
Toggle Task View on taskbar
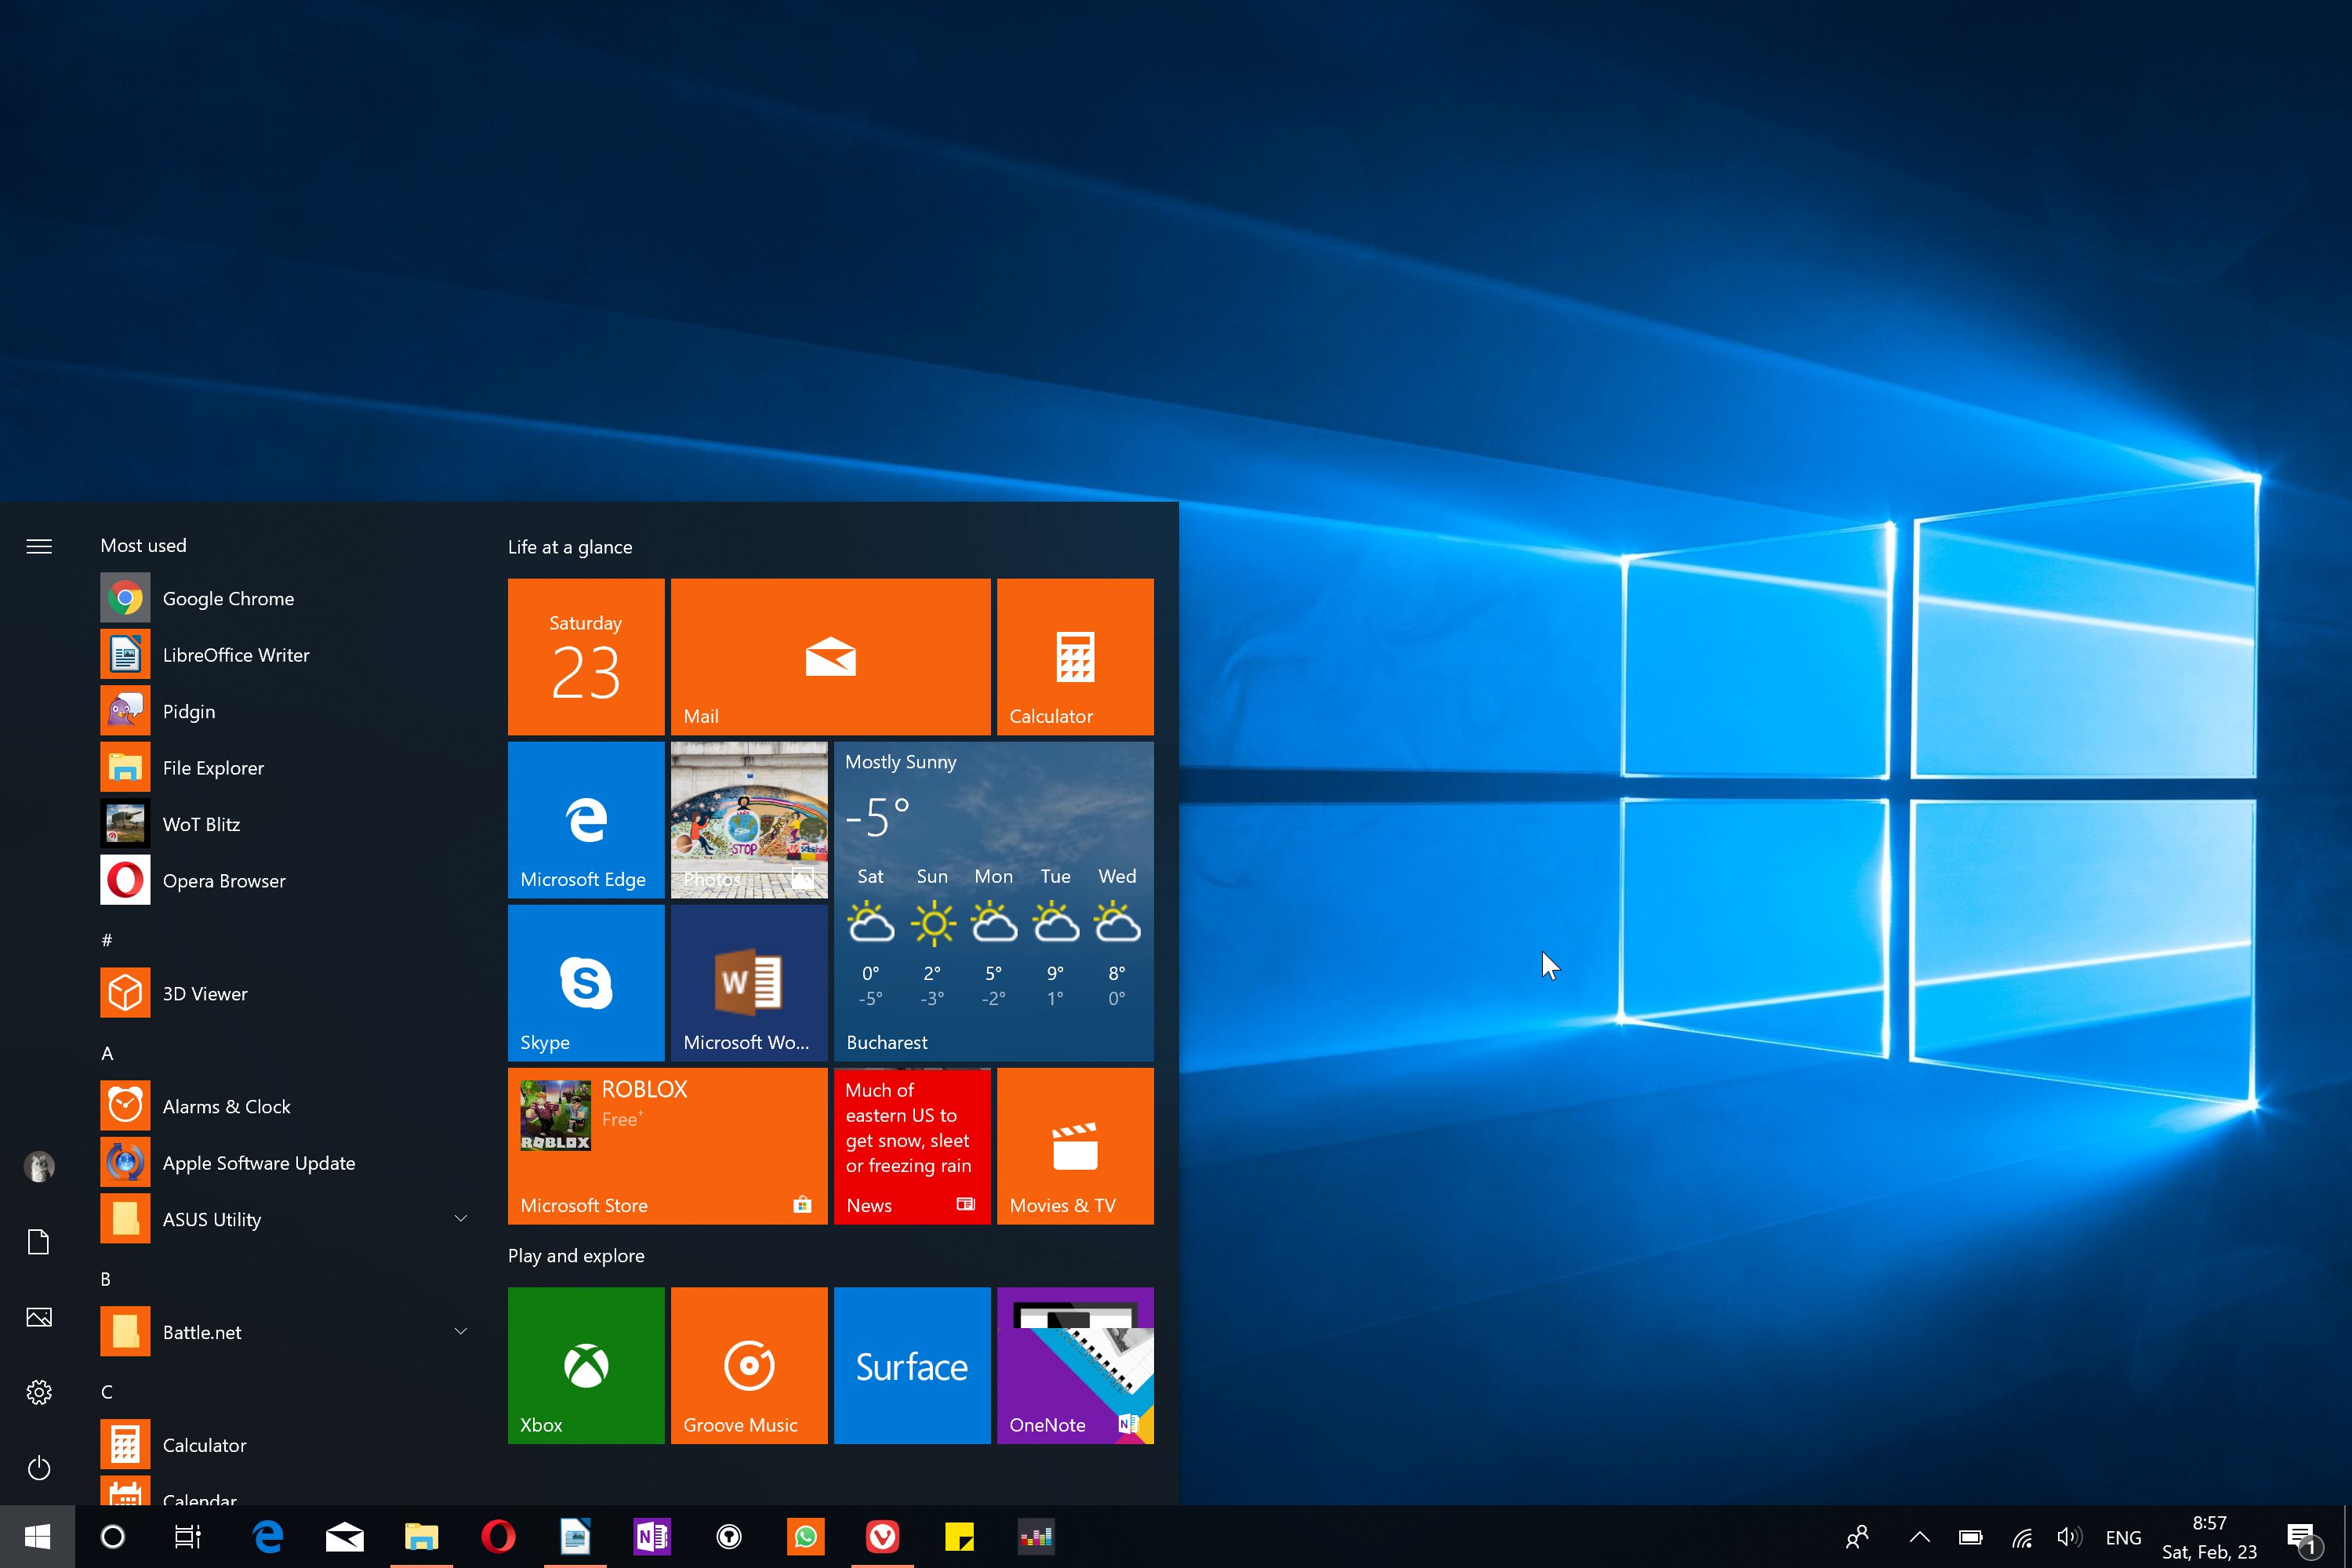pos(186,1537)
